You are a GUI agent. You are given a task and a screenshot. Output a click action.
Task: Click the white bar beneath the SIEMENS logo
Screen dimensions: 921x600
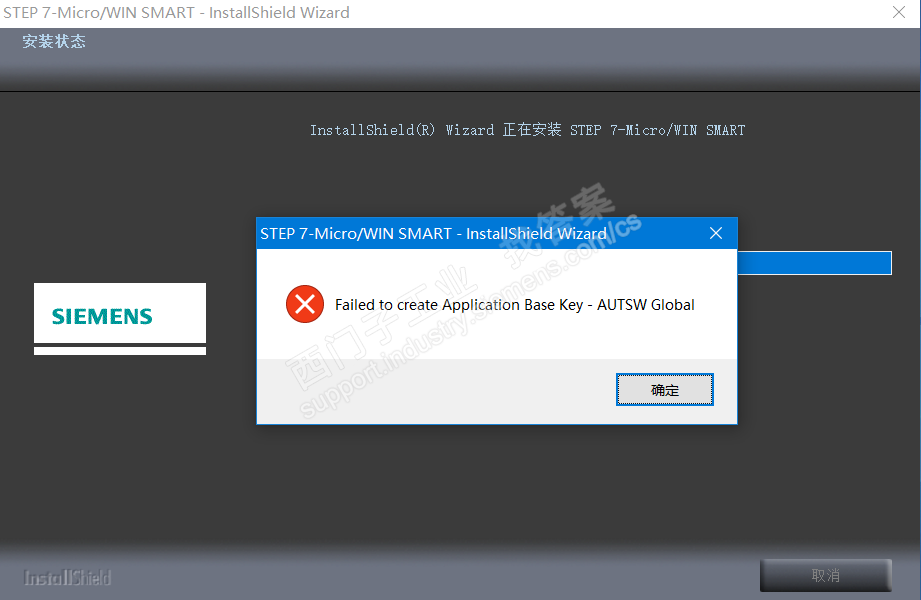click(x=120, y=351)
